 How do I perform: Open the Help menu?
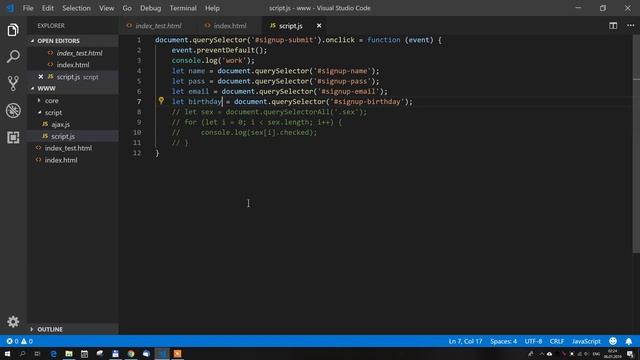point(212,8)
